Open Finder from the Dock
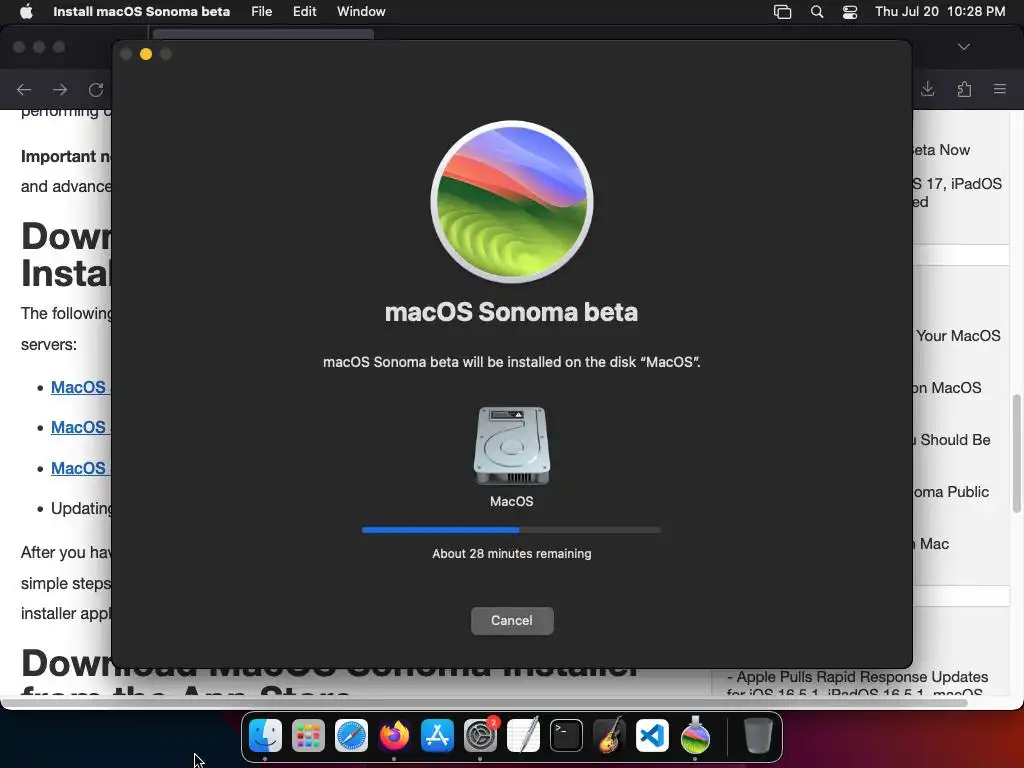The width and height of the screenshot is (1024, 768). click(x=265, y=735)
